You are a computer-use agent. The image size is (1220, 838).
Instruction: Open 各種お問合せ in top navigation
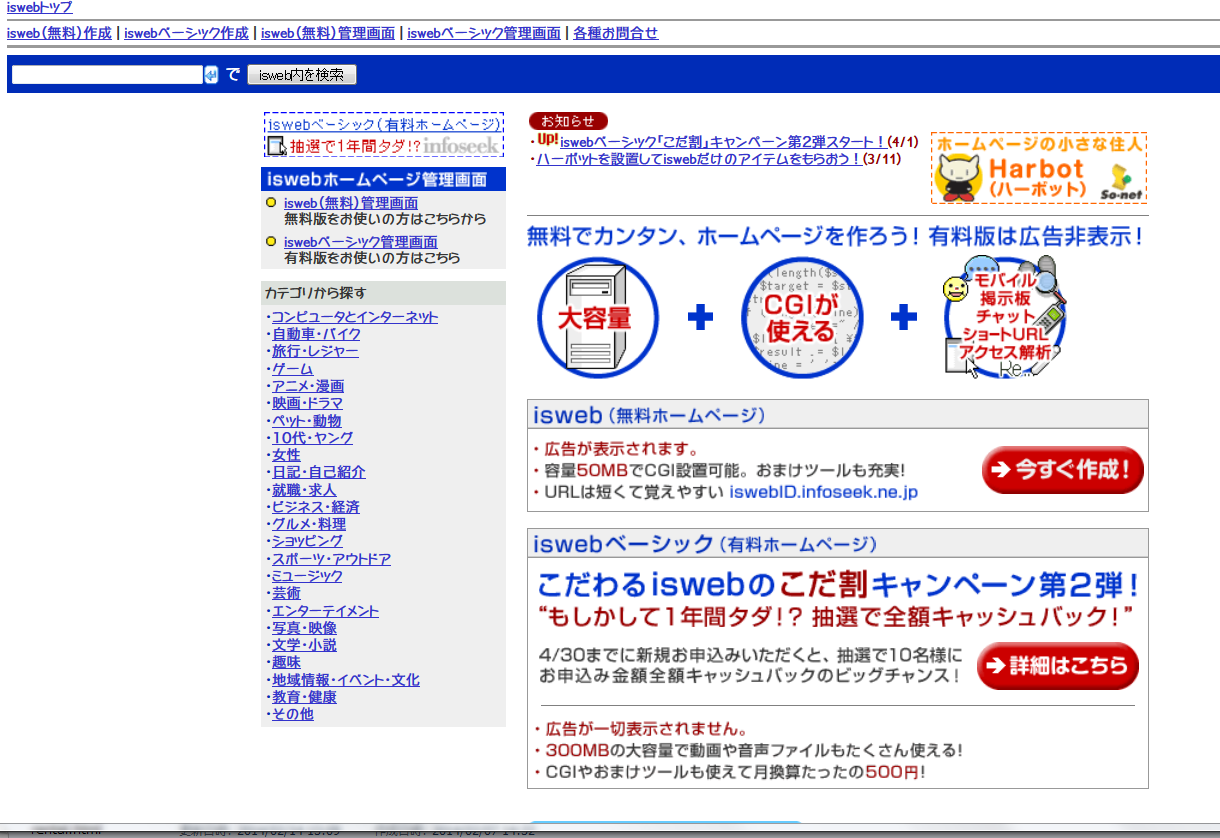coord(615,33)
